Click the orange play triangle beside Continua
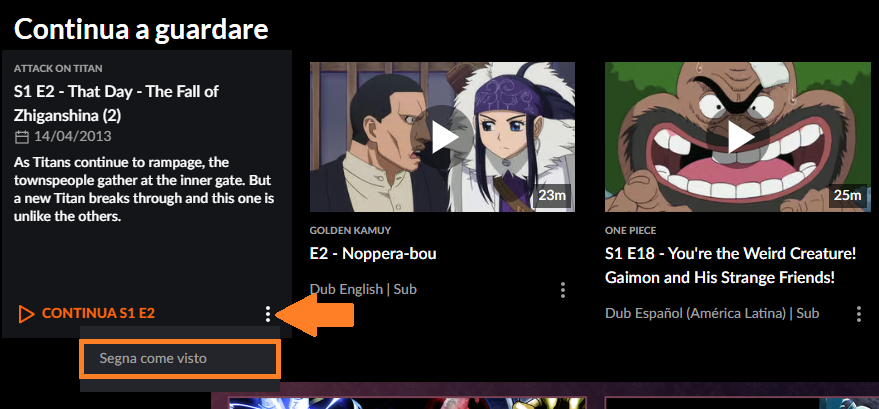The image size is (879, 409). click(x=26, y=314)
